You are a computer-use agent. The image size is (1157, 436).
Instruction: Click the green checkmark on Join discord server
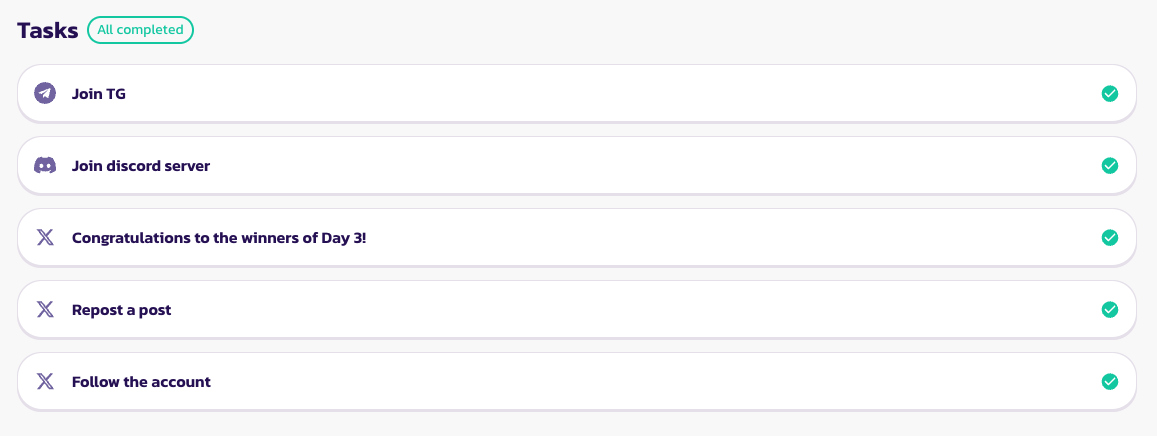point(1109,166)
